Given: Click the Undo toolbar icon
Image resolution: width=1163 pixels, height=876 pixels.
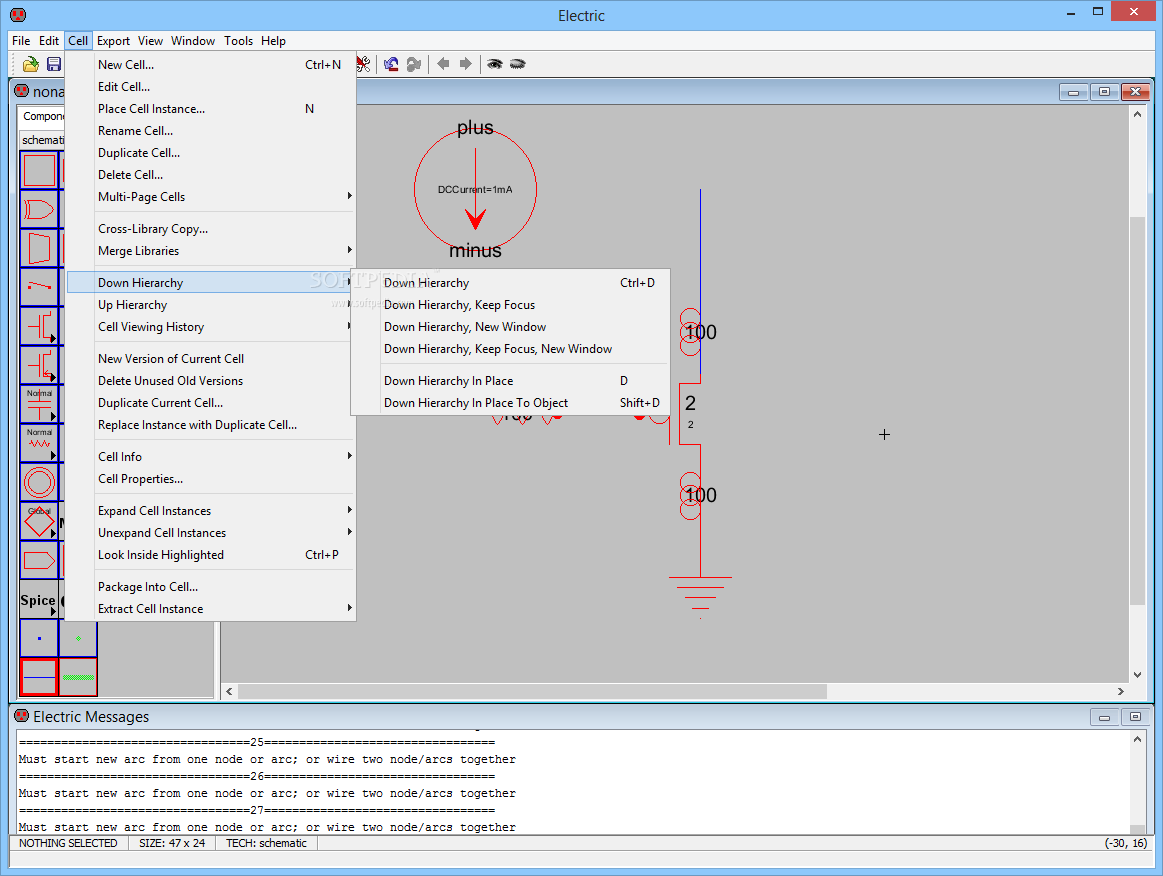Looking at the screenshot, I should (391, 65).
